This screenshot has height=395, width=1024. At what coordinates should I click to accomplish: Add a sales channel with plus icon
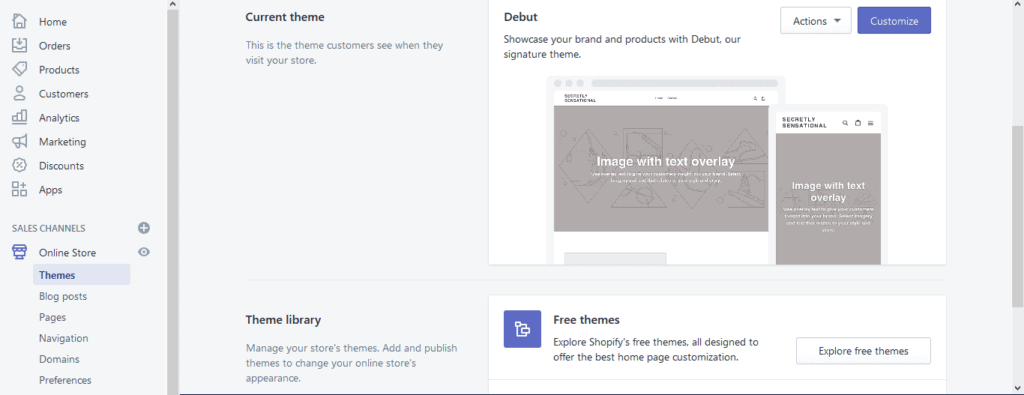coord(144,228)
